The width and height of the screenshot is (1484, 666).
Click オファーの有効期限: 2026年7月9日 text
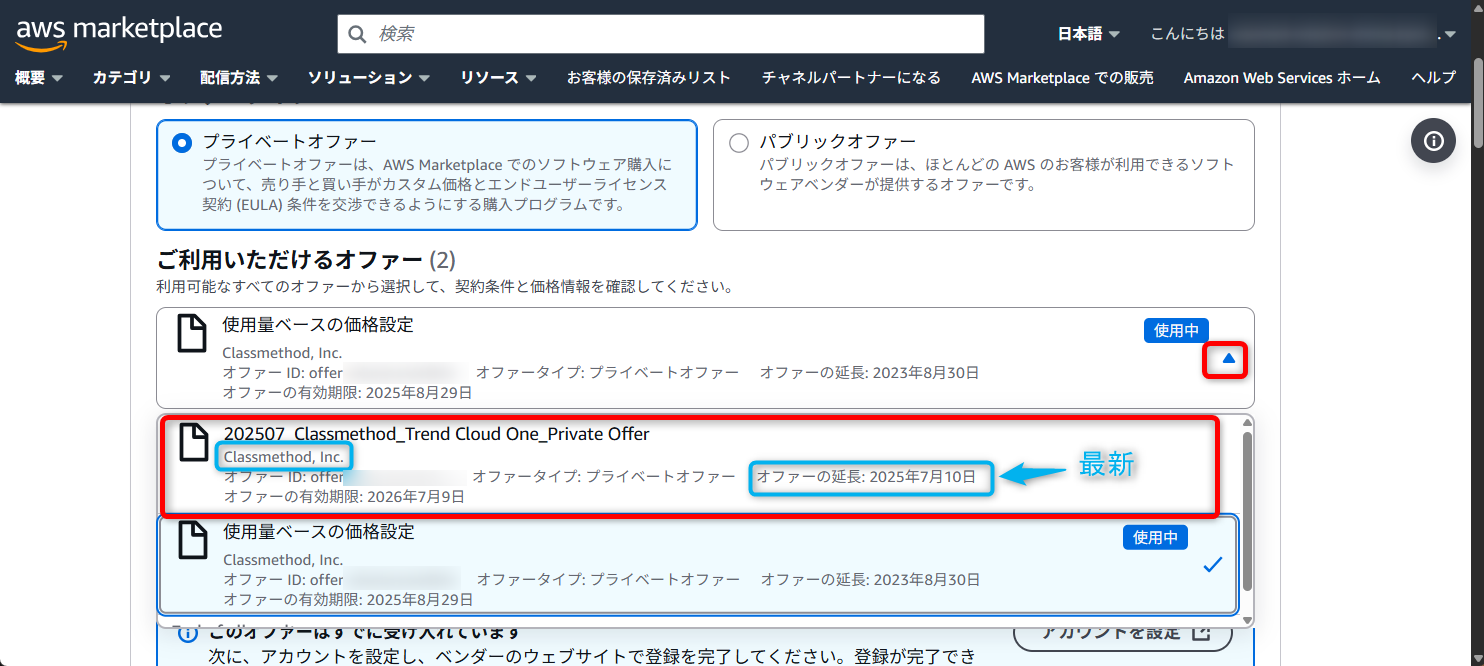tap(344, 496)
